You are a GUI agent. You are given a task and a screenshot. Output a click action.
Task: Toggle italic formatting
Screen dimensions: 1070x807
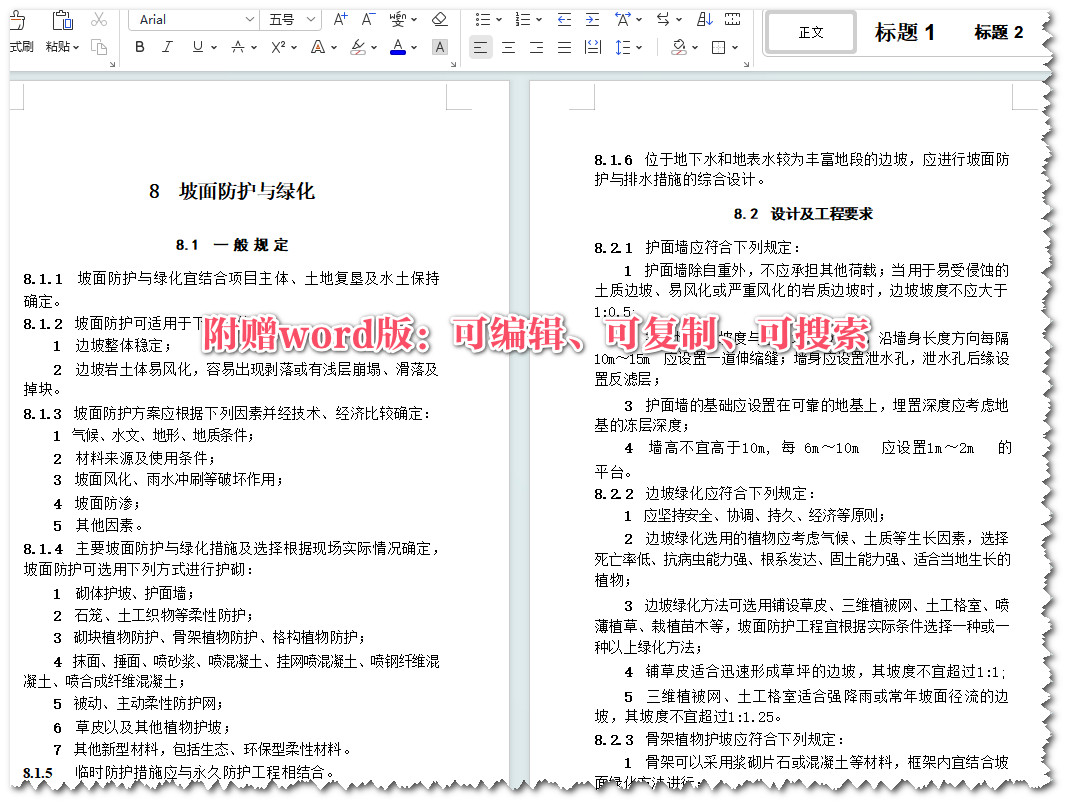[x=166, y=47]
